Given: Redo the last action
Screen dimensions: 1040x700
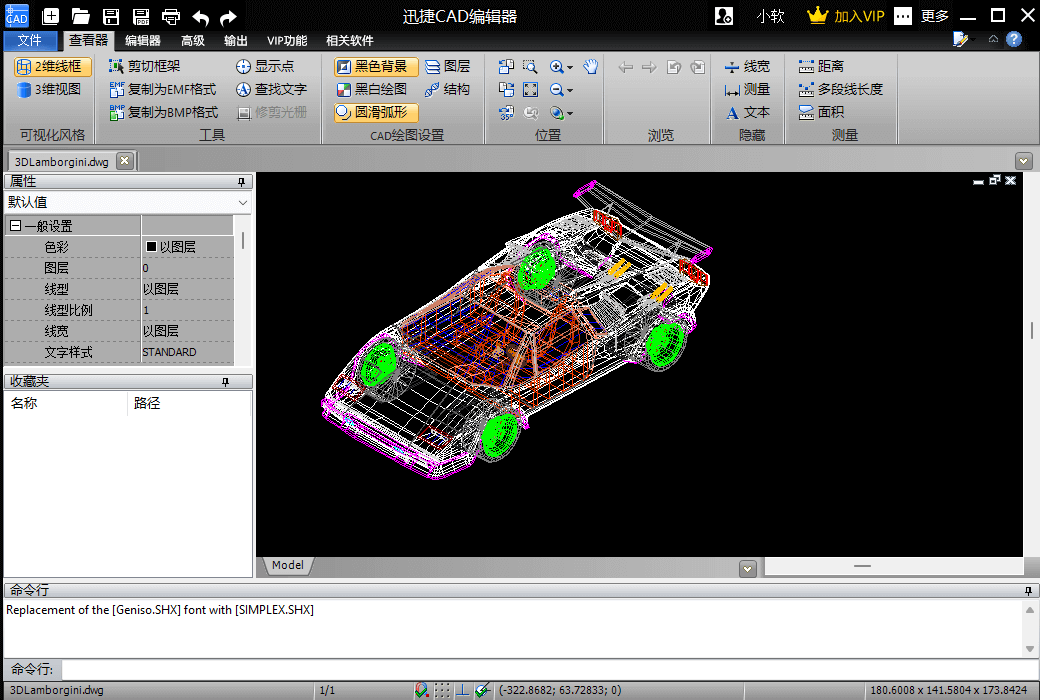Looking at the screenshot, I should [x=228, y=17].
